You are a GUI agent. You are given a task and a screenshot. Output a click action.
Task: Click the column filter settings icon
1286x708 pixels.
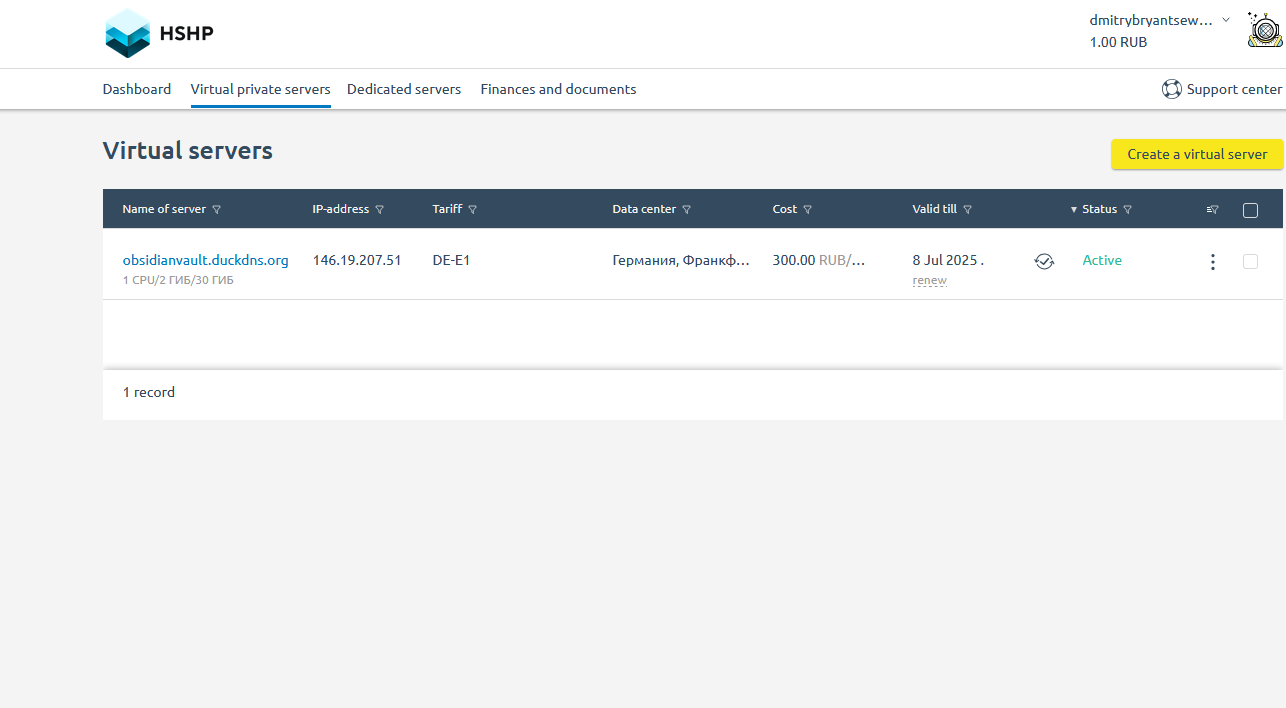click(x=1212, y=210)
